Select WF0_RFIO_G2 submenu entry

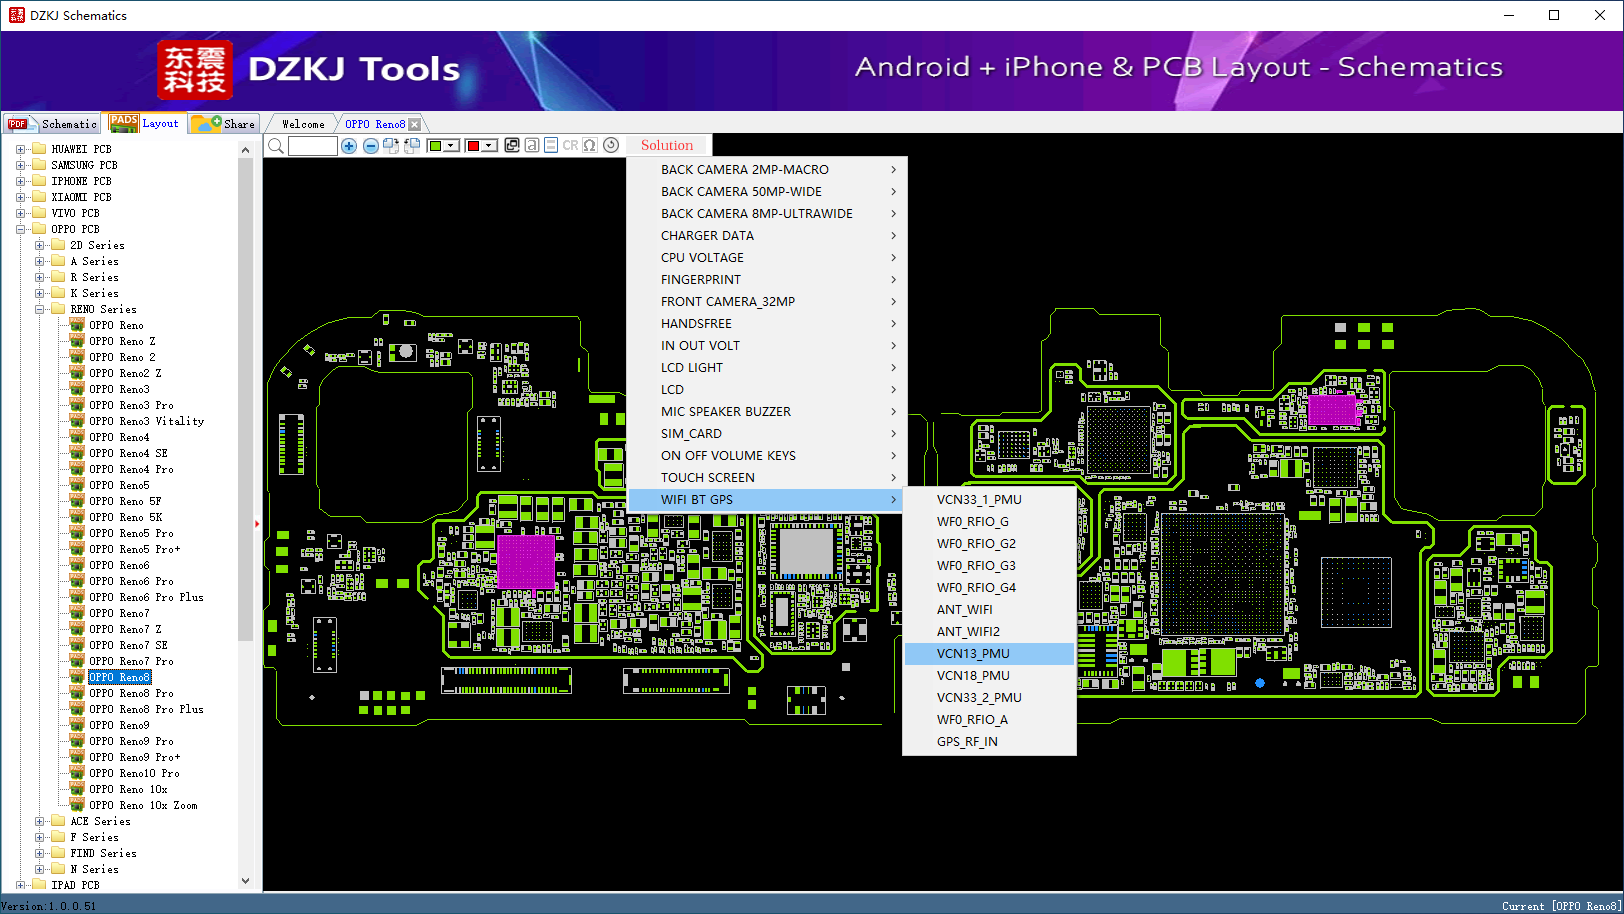pyautogui.click(x=989, y=544)
